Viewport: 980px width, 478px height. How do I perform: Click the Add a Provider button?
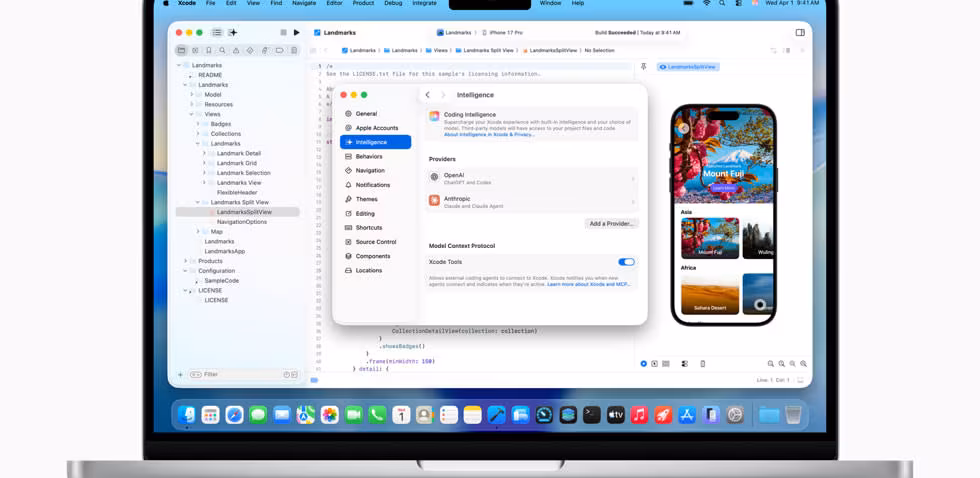coord(611,224)
